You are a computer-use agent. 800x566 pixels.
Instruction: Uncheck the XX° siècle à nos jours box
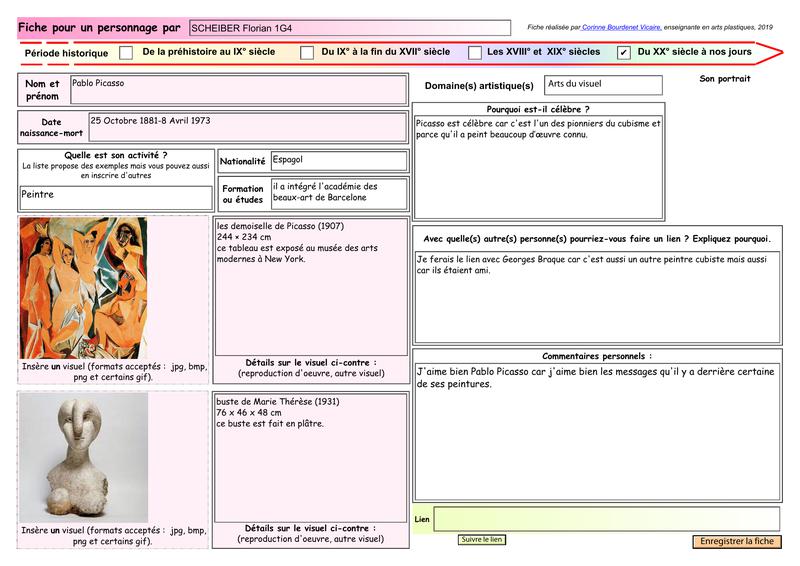[624, 52]
